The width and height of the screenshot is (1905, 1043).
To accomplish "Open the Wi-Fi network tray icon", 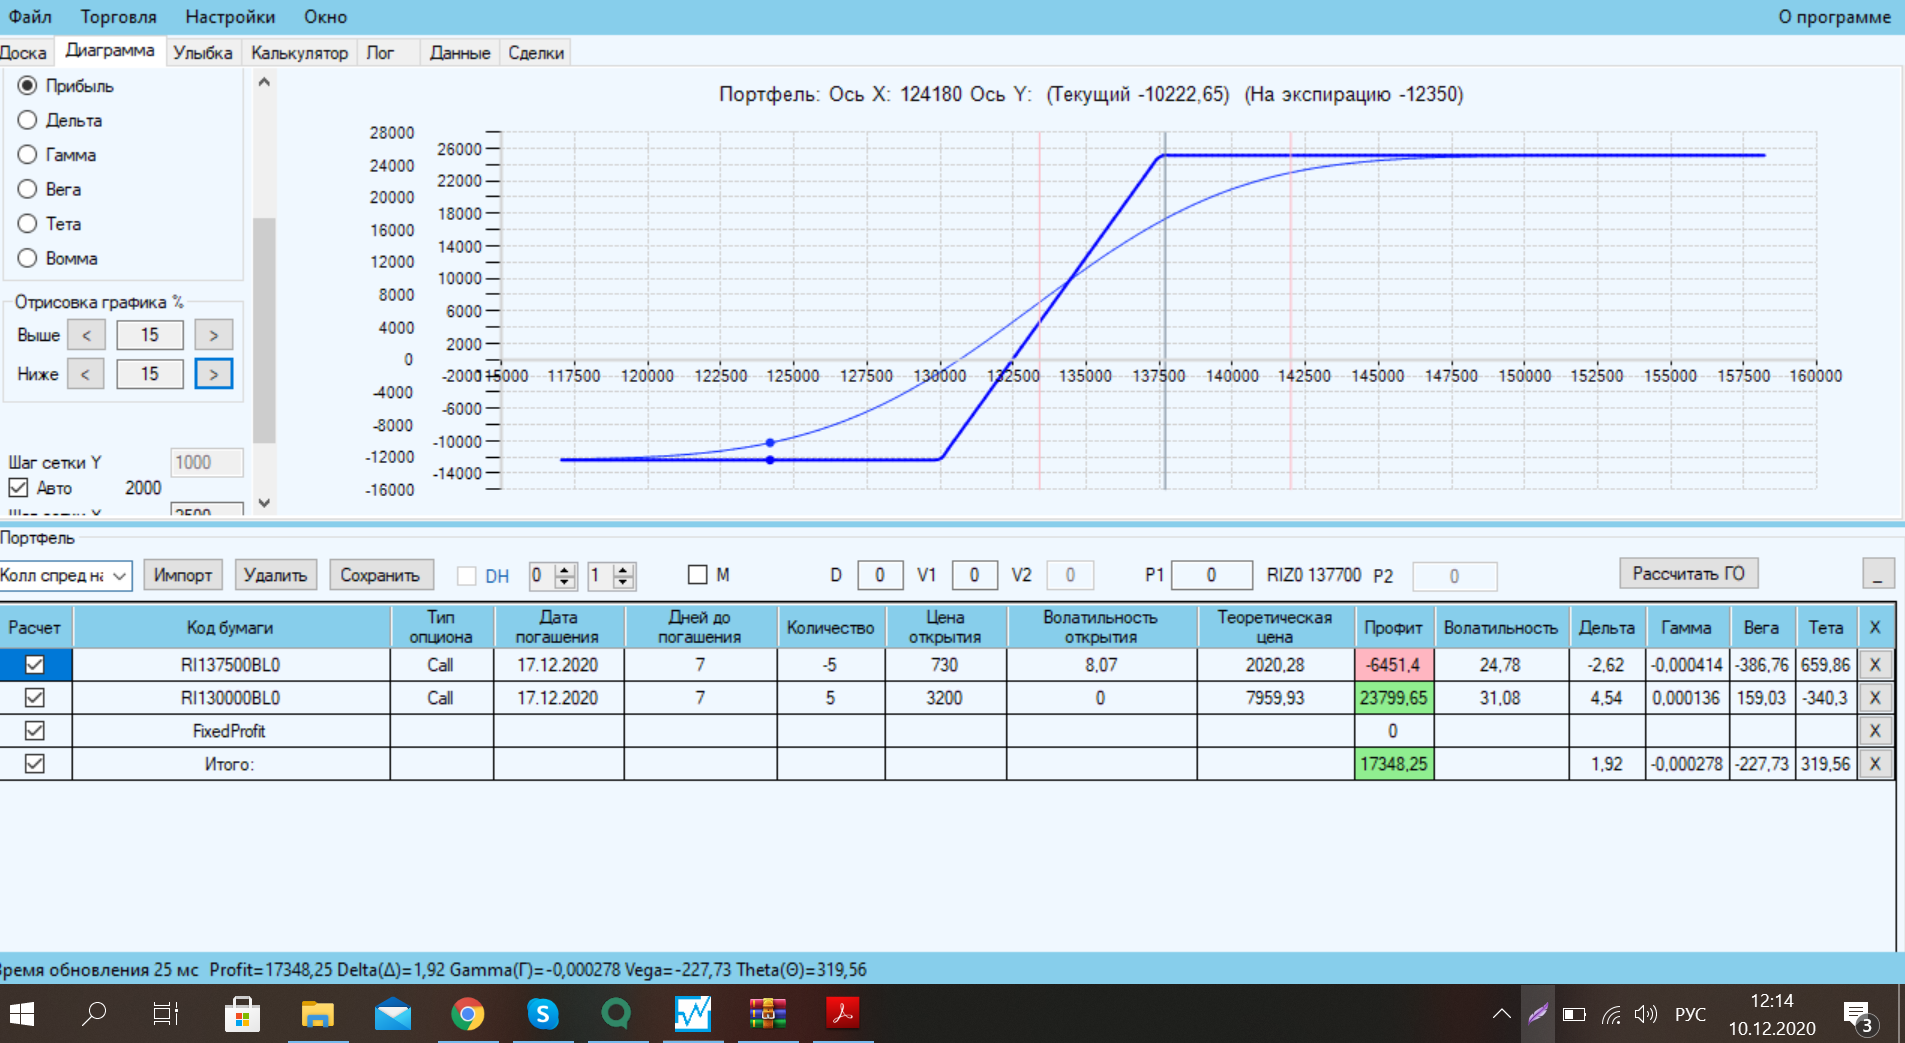I will (1610, 1015).
